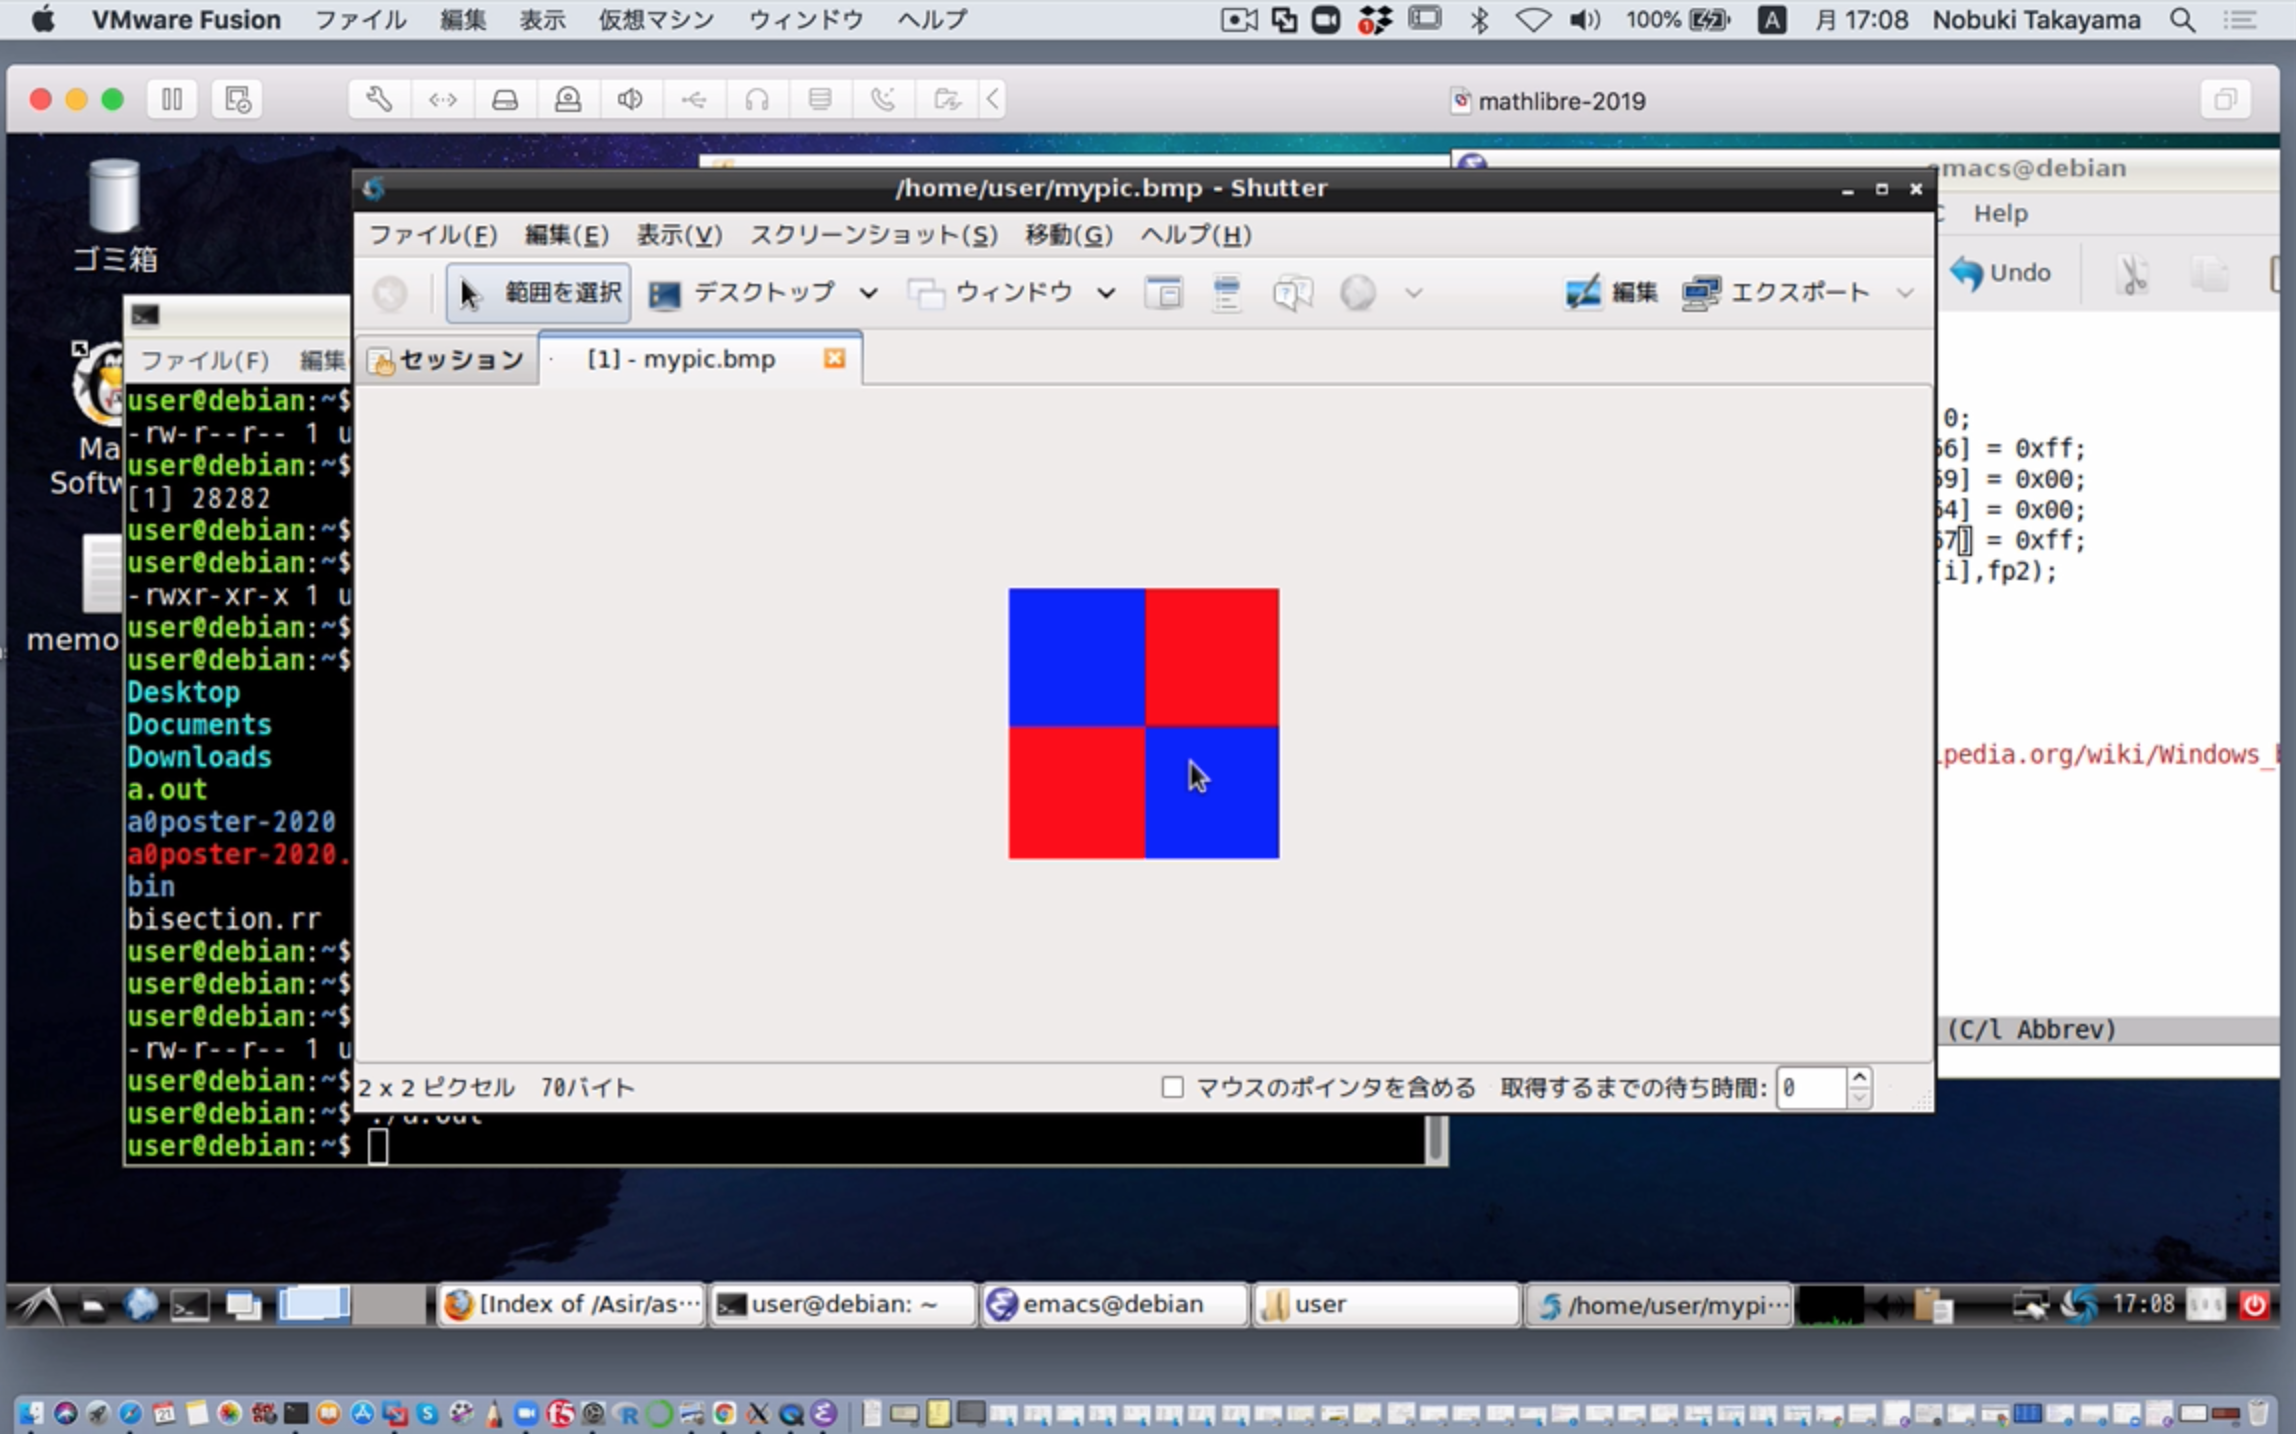Expand the ウィンドウ dropdown arrow
Screen dimensions: 2296x1434
(x=1105, y=293)
